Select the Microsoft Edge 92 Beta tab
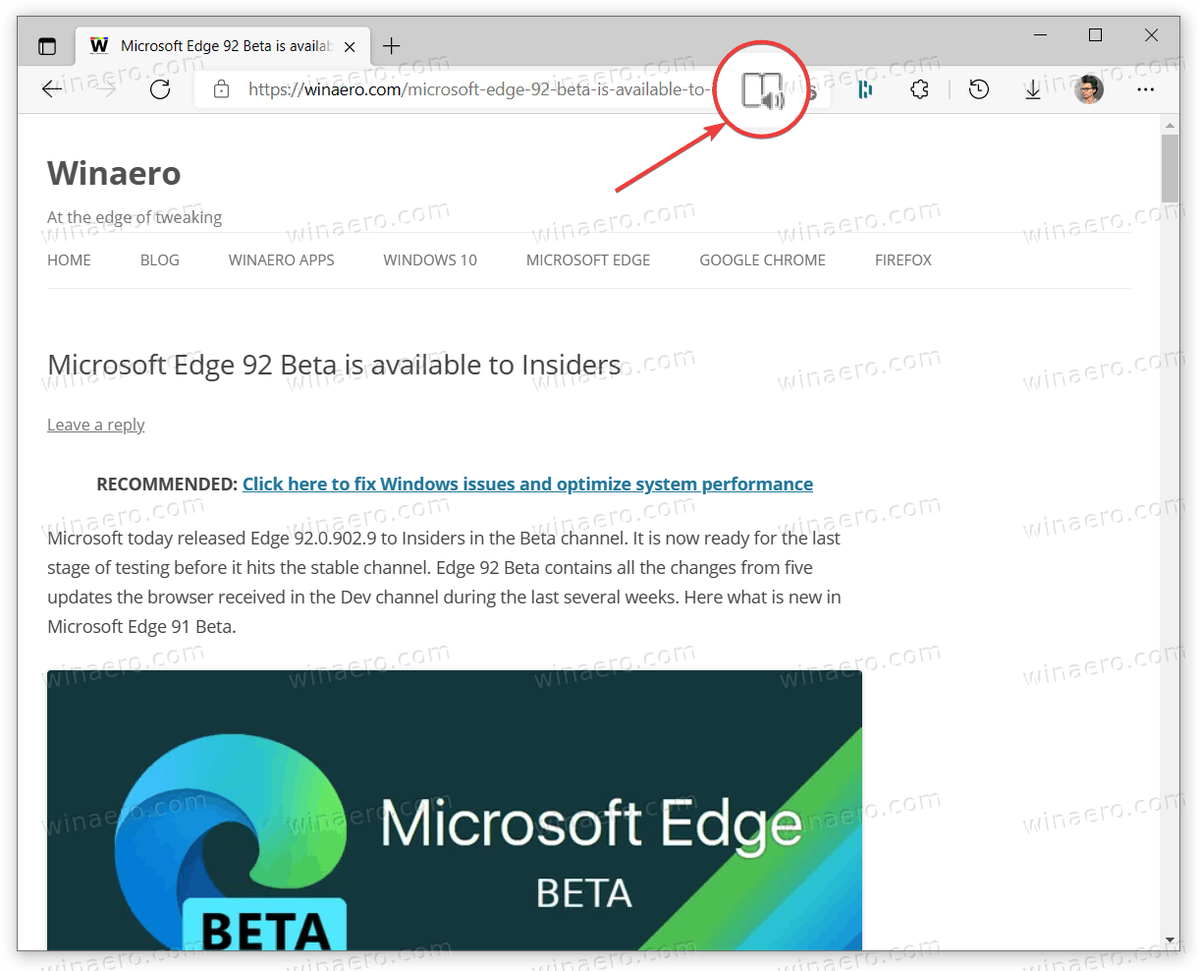Viewport: 1200px width, 971px height. 222,46
